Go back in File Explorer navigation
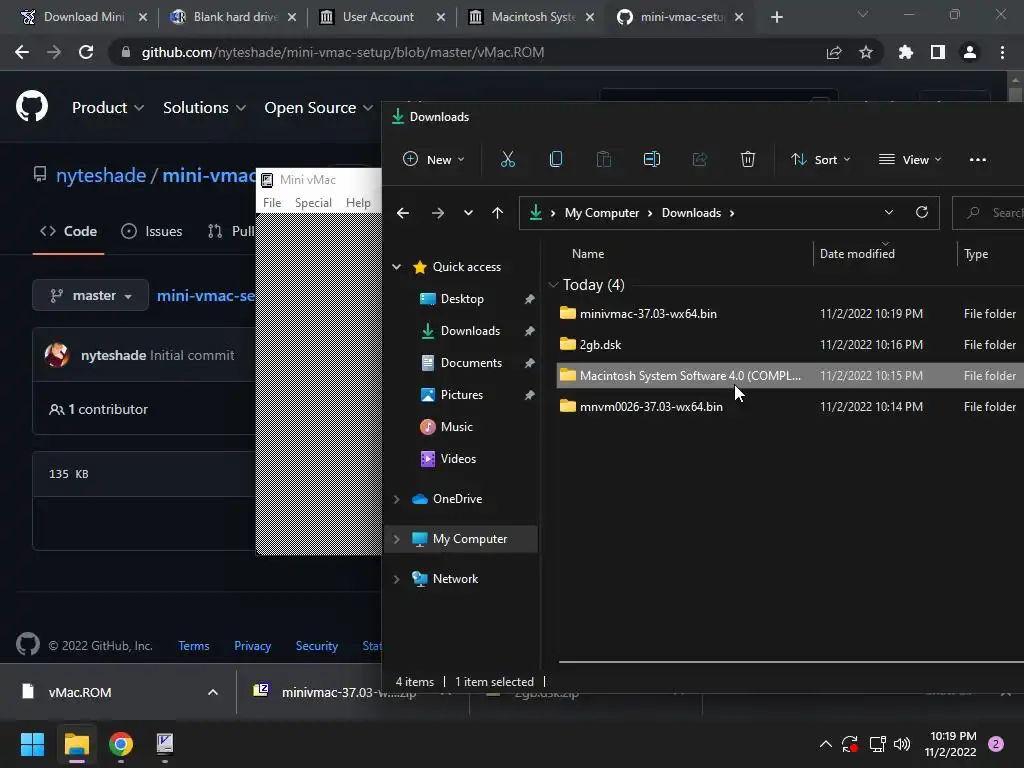This screenshot has width=1024, height=768. click(x=403, y=213)
